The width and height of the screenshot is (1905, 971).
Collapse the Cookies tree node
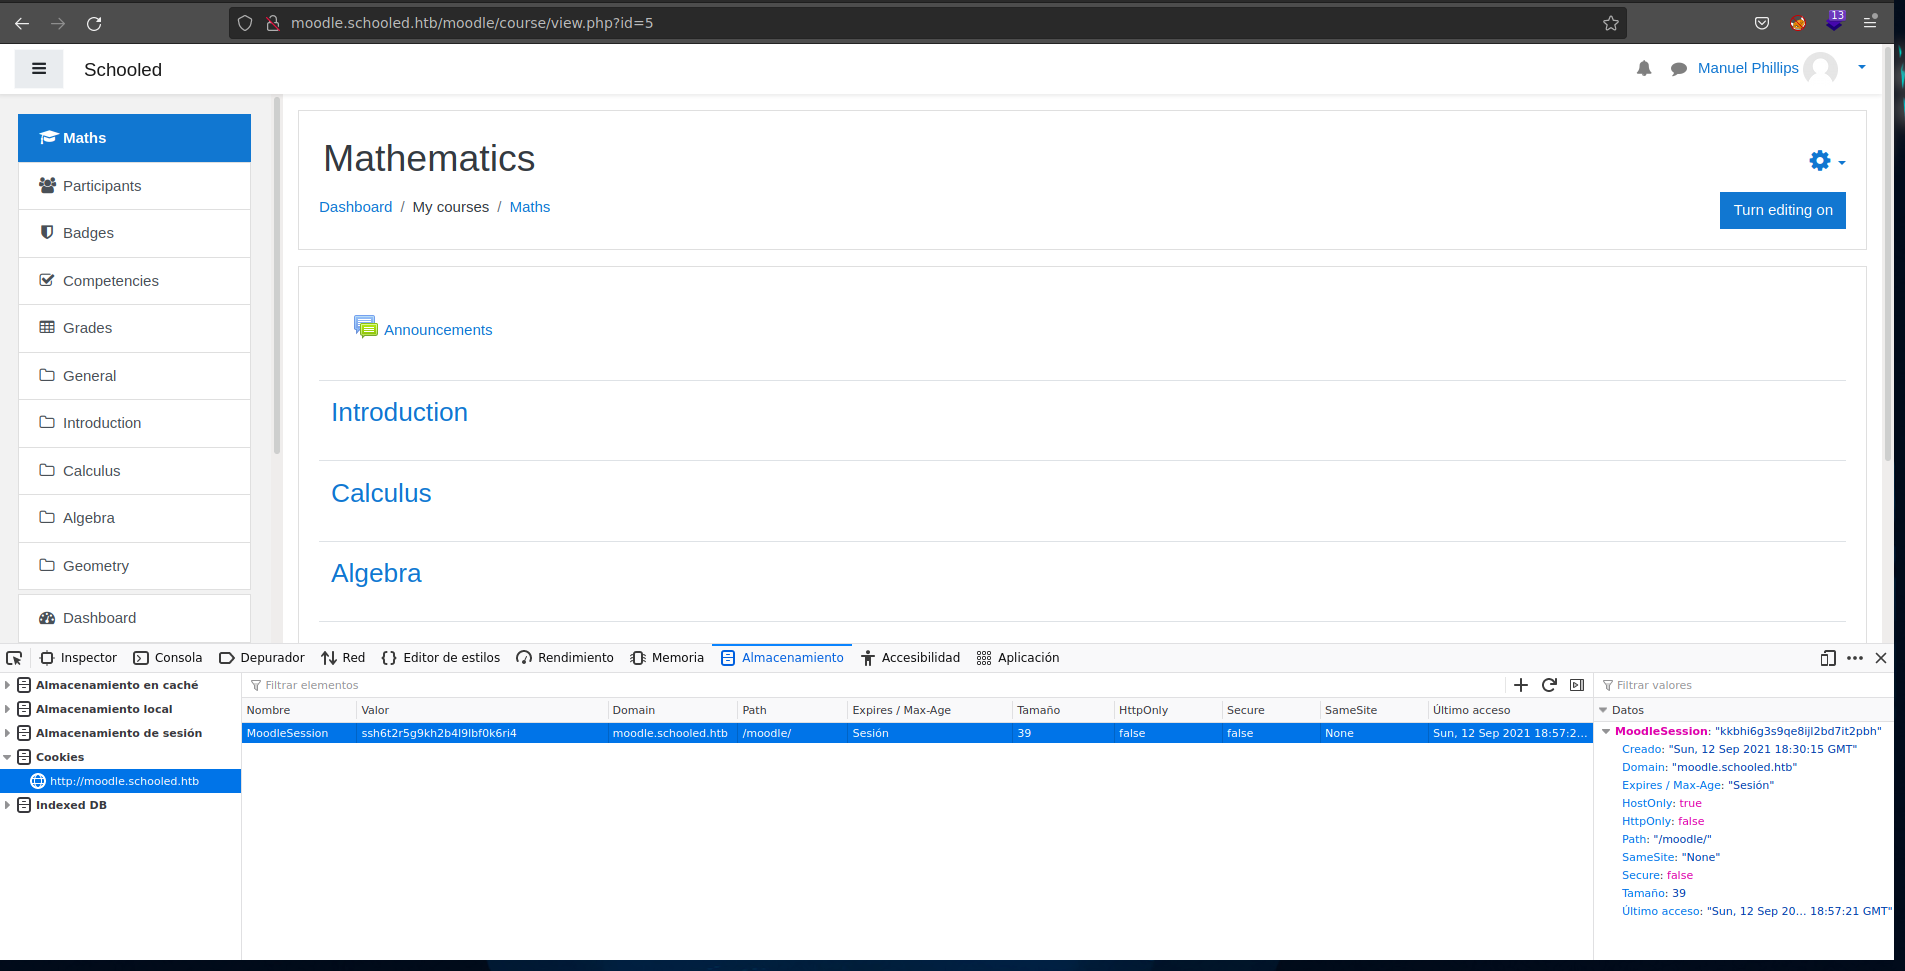tap(8, 757)
